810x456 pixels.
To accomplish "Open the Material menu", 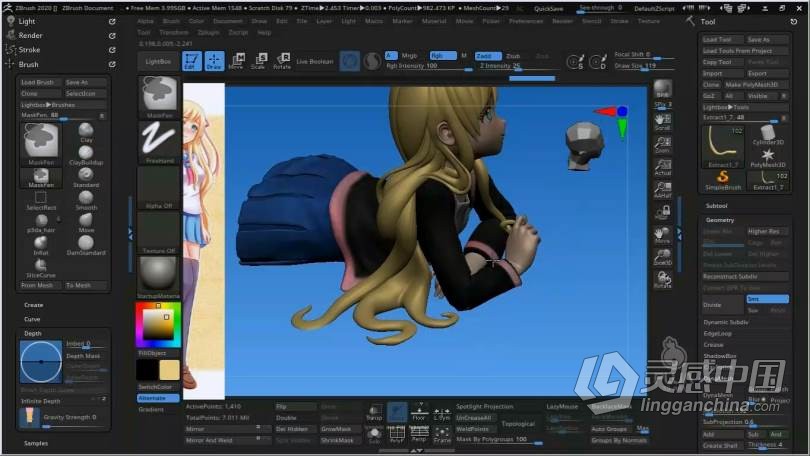I will [x=434, y=21].
